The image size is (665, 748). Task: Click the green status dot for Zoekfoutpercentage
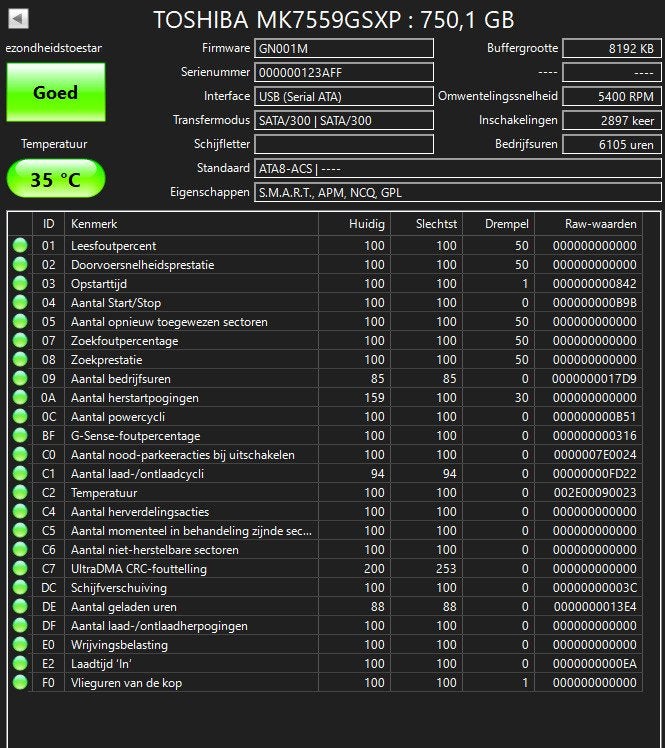pos(20,341)
